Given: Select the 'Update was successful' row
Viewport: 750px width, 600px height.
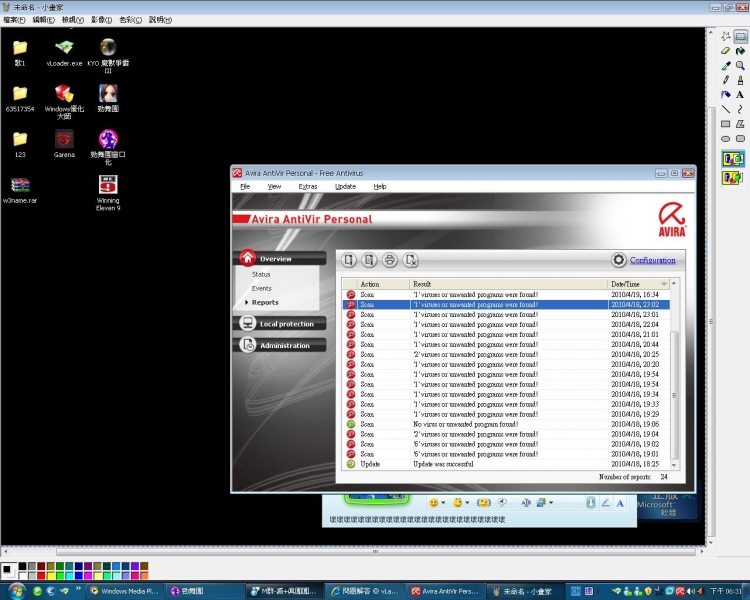Looking at the screenshot, I should [506, 464].
